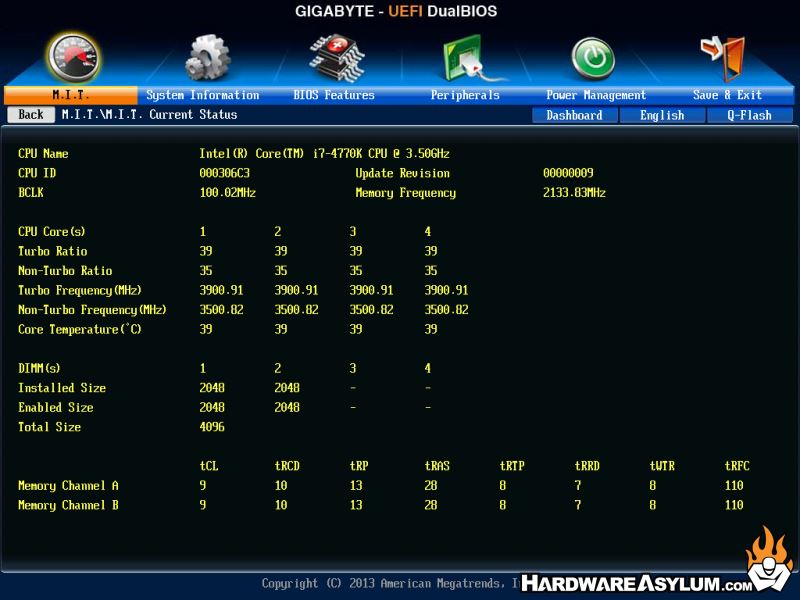This screenshot has width=800, height=600.
Task: Switch to the Peripherals tab
Action: point(465,95)
